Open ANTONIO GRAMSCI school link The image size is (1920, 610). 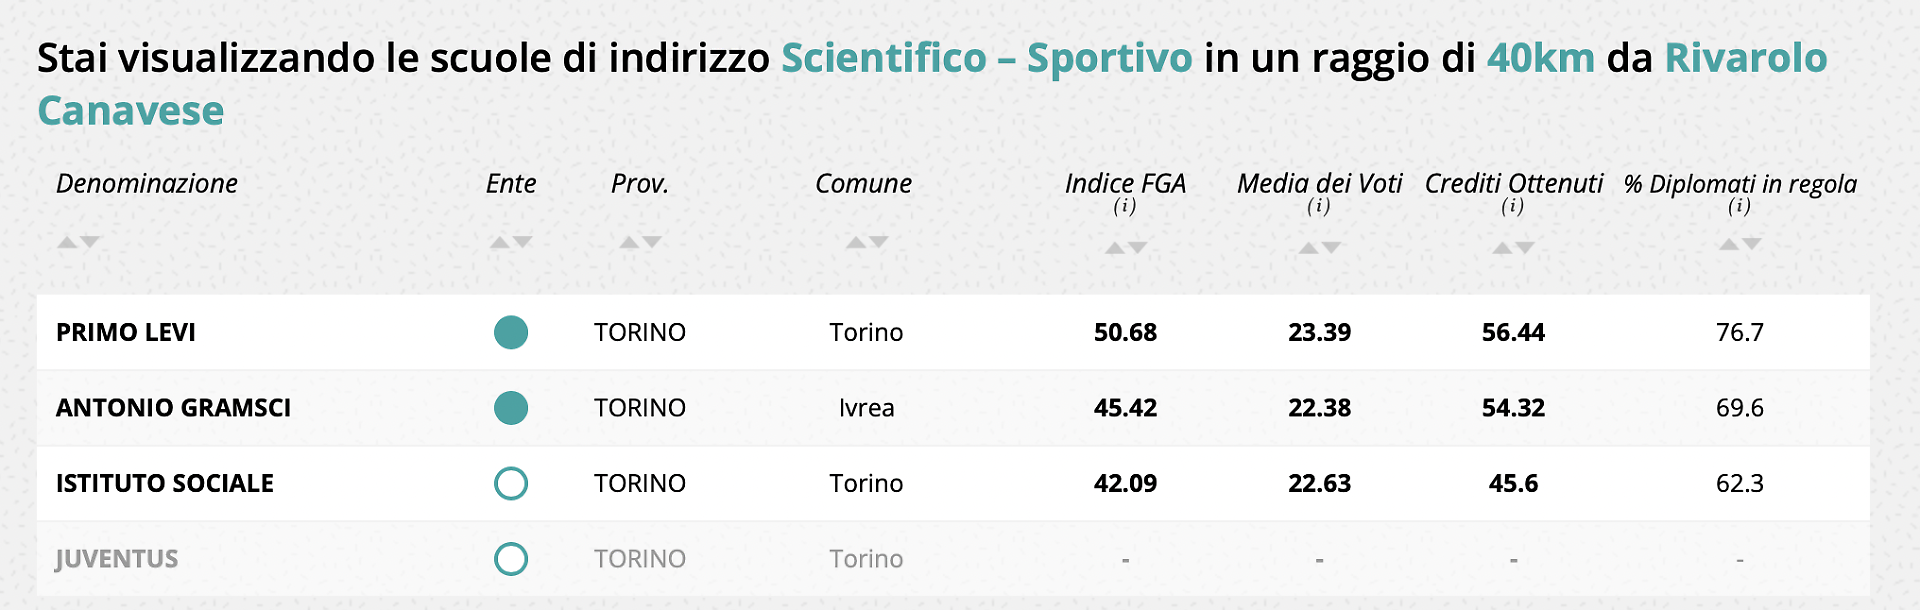(173, 408)
